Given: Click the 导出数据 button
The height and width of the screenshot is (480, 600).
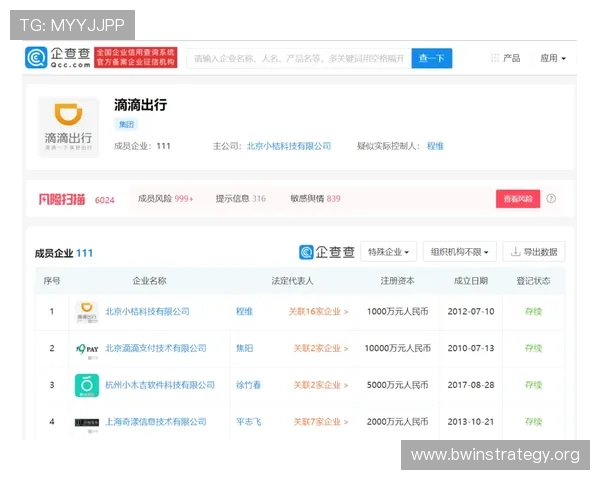Looking at the screenshot, I should pyautogui.click(x=534, y=252).
